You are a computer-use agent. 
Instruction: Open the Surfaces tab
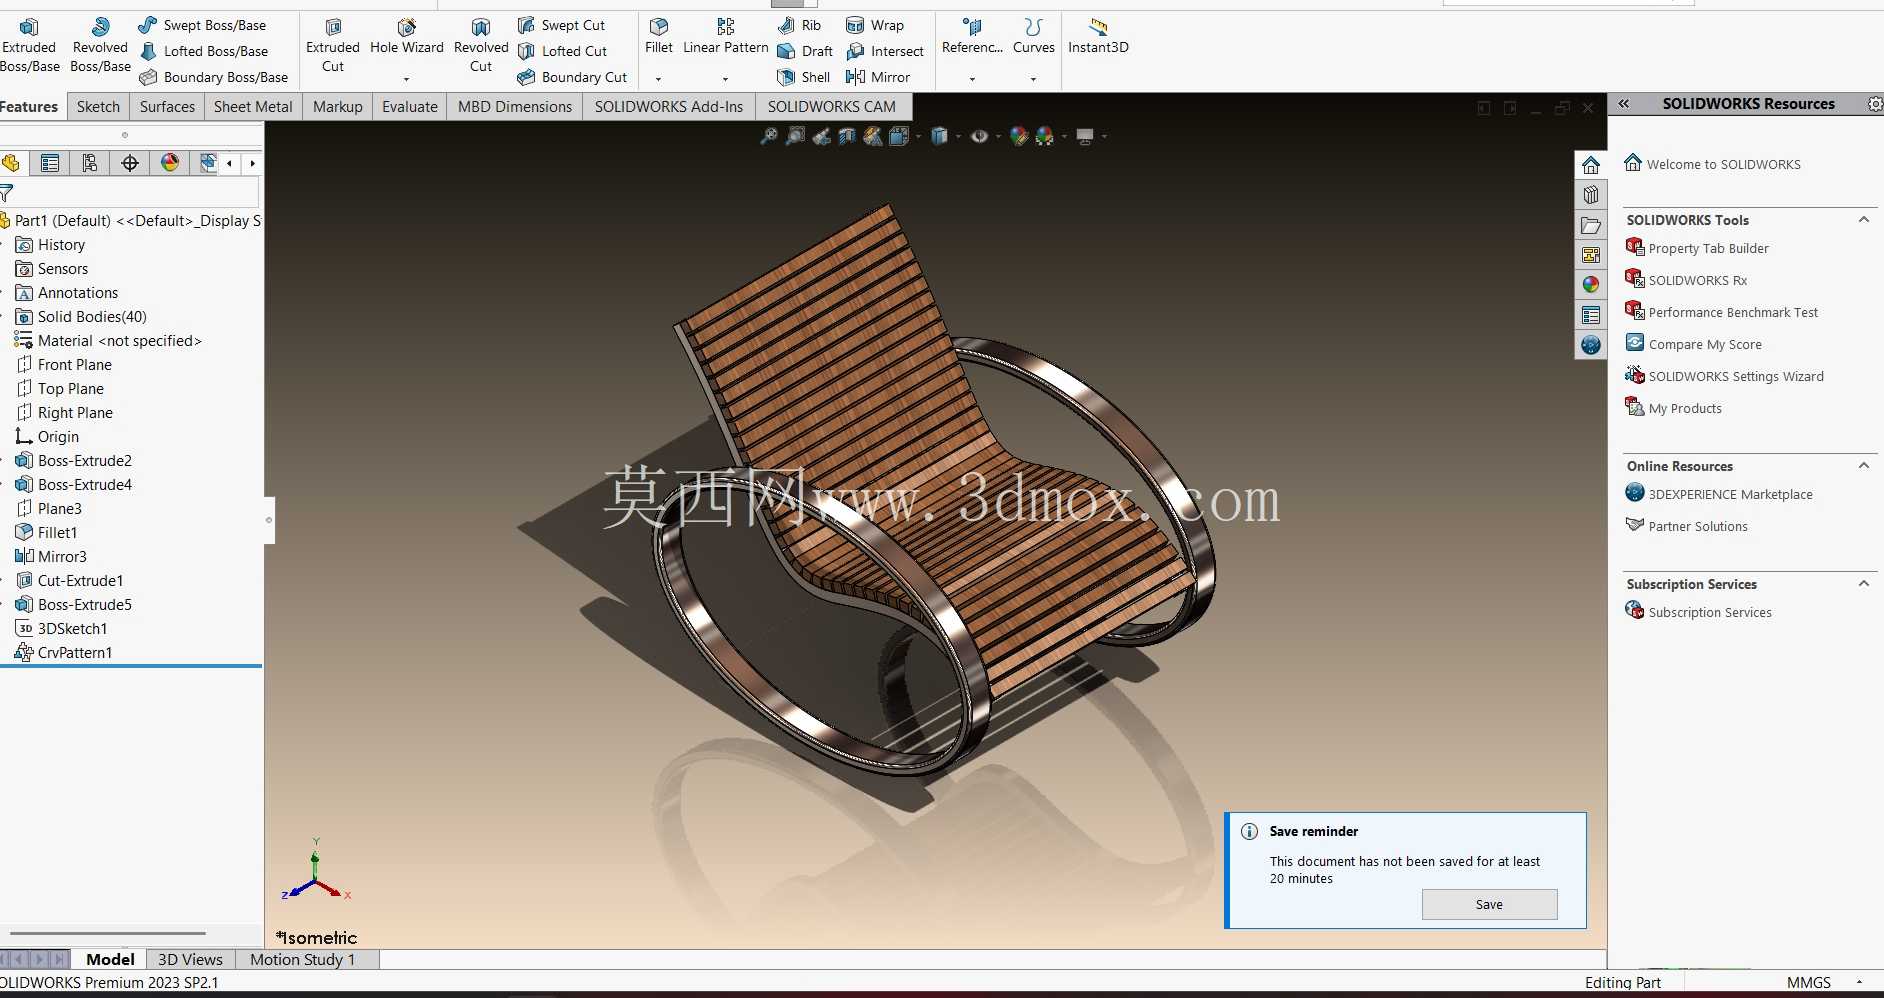tap(167, 107)
